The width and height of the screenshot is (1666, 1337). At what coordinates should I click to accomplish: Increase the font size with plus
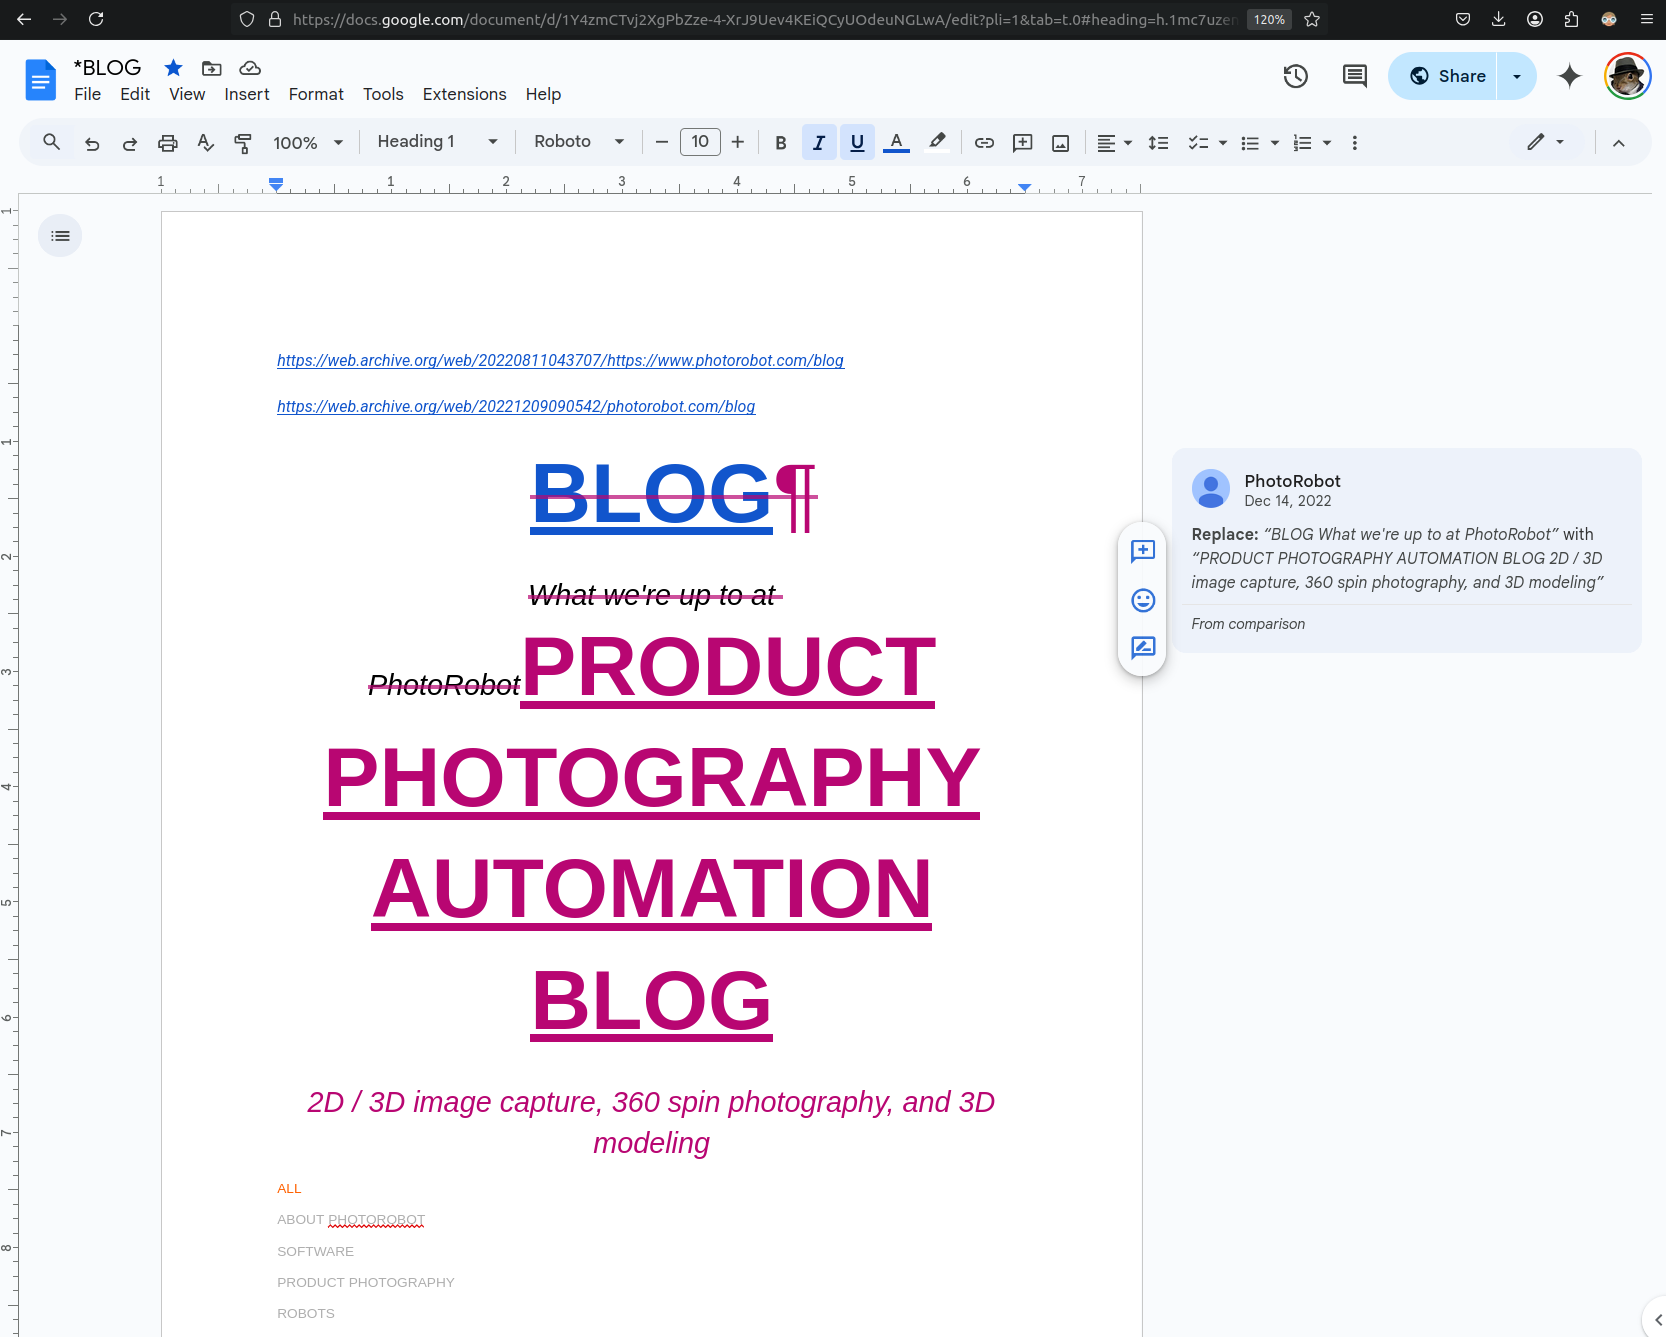point(738,143)
